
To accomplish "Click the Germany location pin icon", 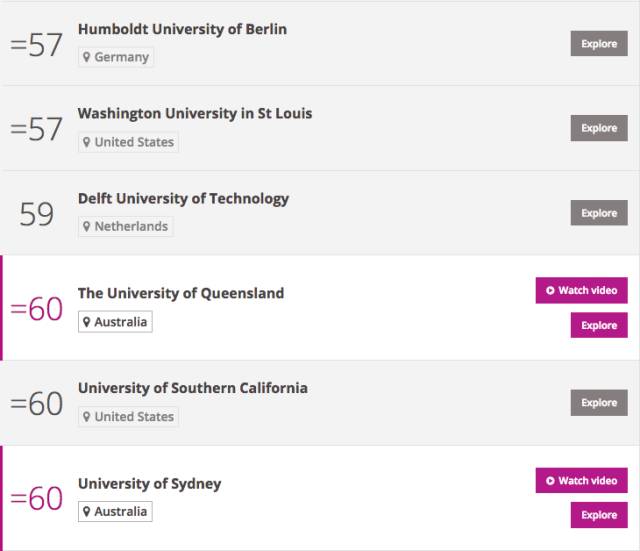I will (x=87, y=58).
